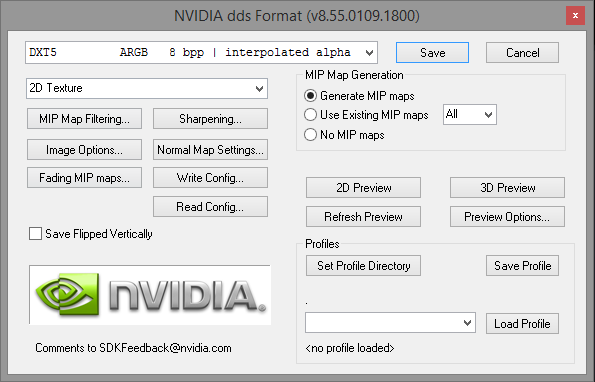Close the NVIDIA dds Format dialog
595x382 pixels.
click(575, 16)
